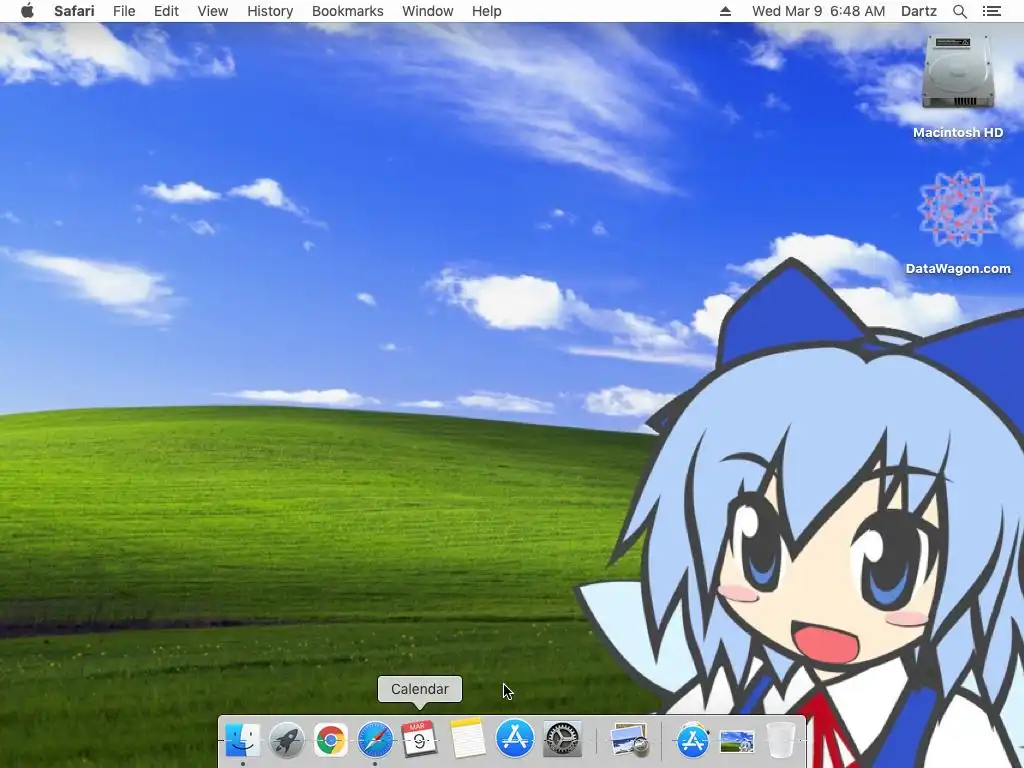
Task: Open the Dartz user menu
Action: point(918,11)
